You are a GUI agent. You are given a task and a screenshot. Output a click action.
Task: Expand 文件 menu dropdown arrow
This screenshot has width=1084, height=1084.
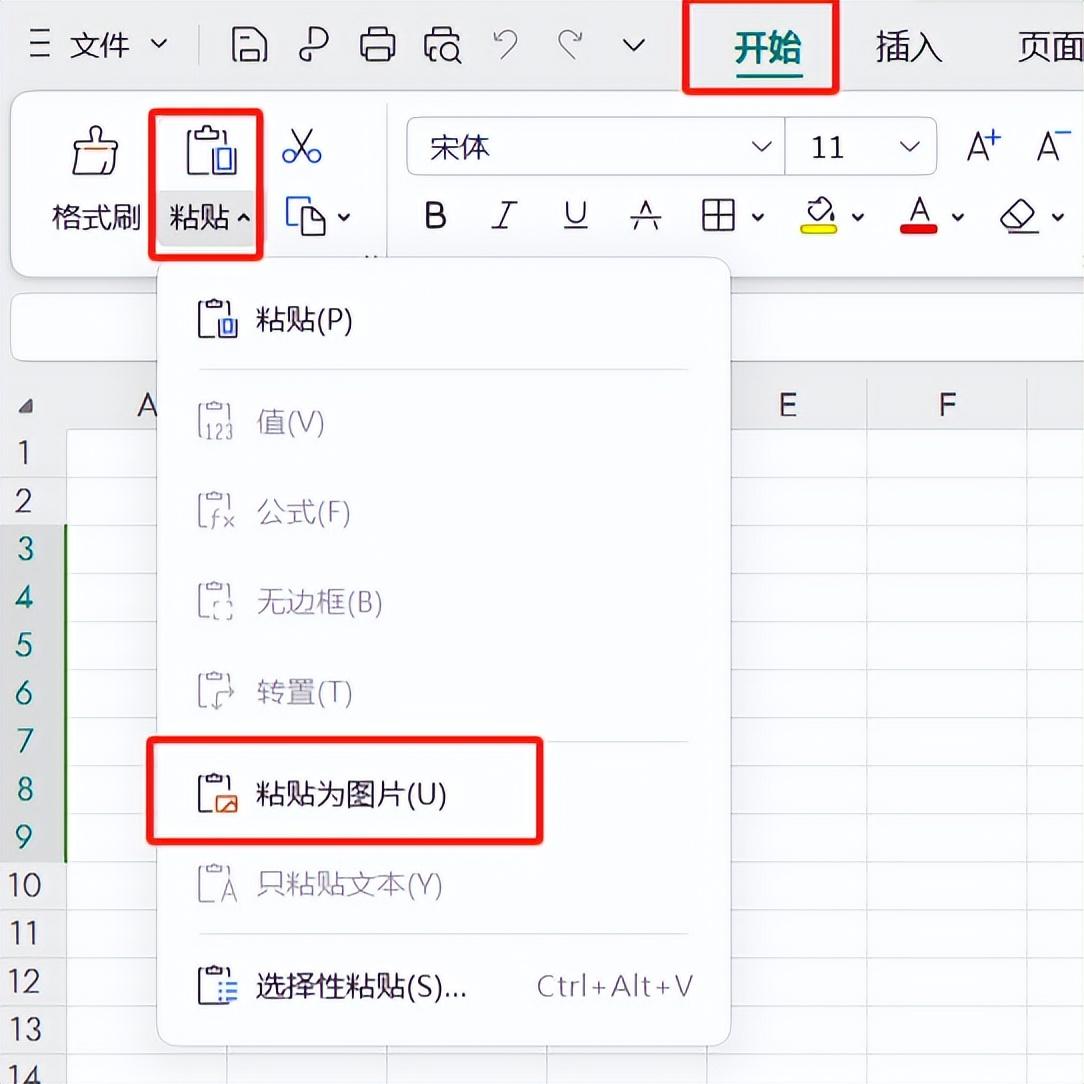(159, 44)
